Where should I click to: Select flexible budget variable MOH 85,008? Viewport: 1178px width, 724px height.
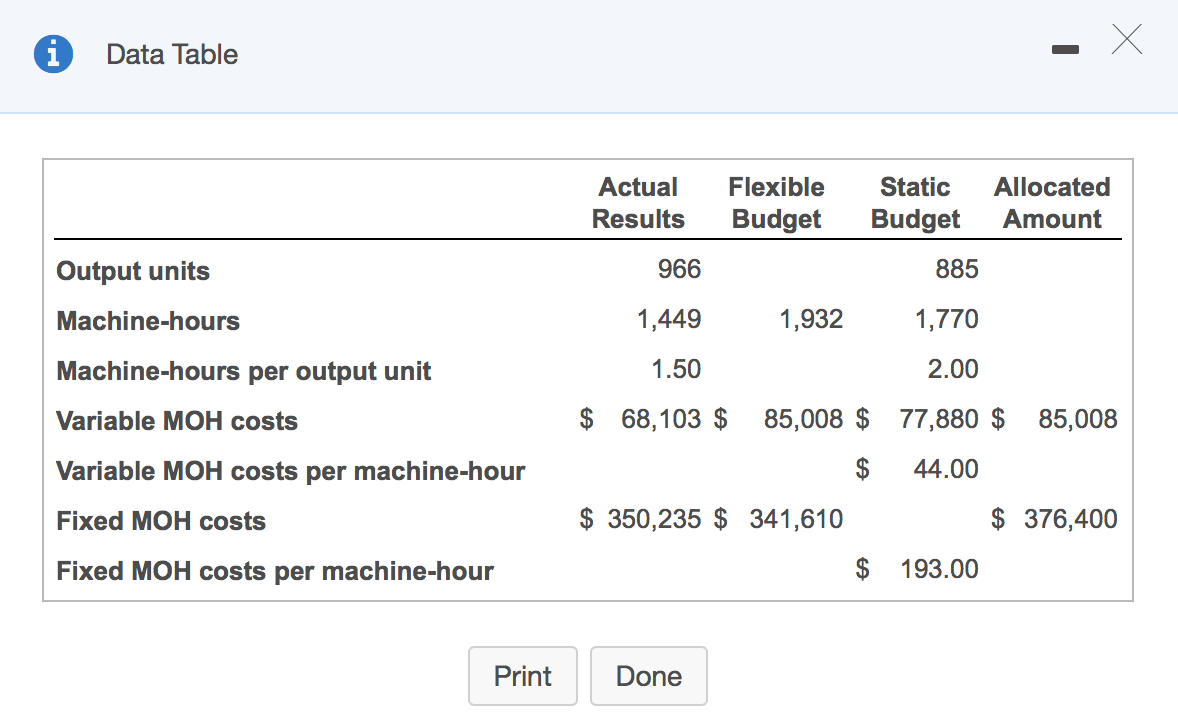pyautogui.click(x=803, y=419)
